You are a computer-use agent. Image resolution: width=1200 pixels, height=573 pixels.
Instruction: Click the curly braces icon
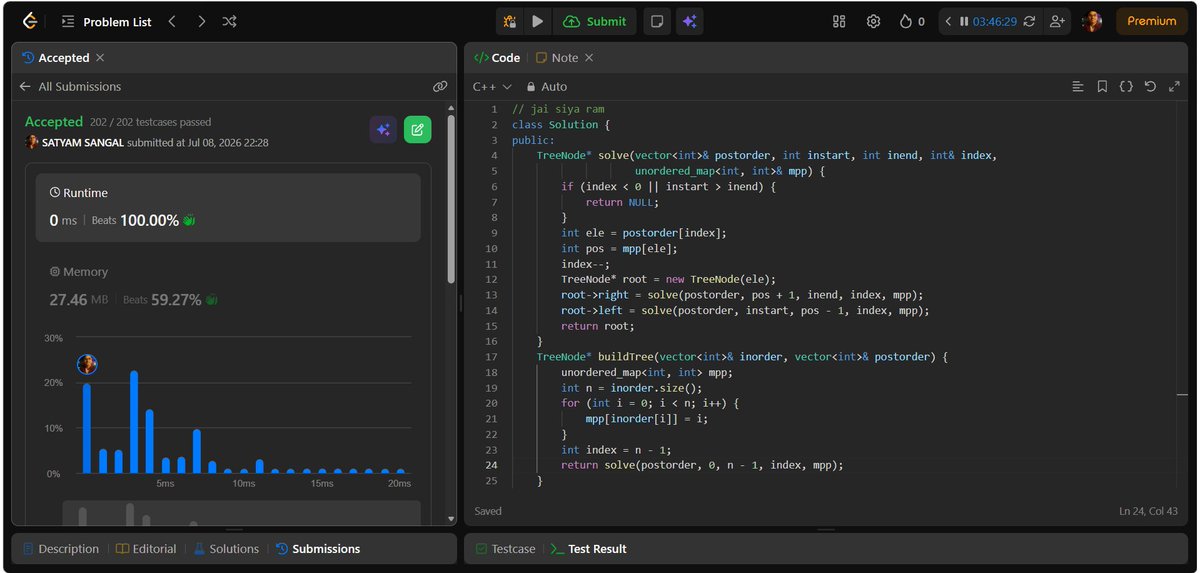(1126, 87)
